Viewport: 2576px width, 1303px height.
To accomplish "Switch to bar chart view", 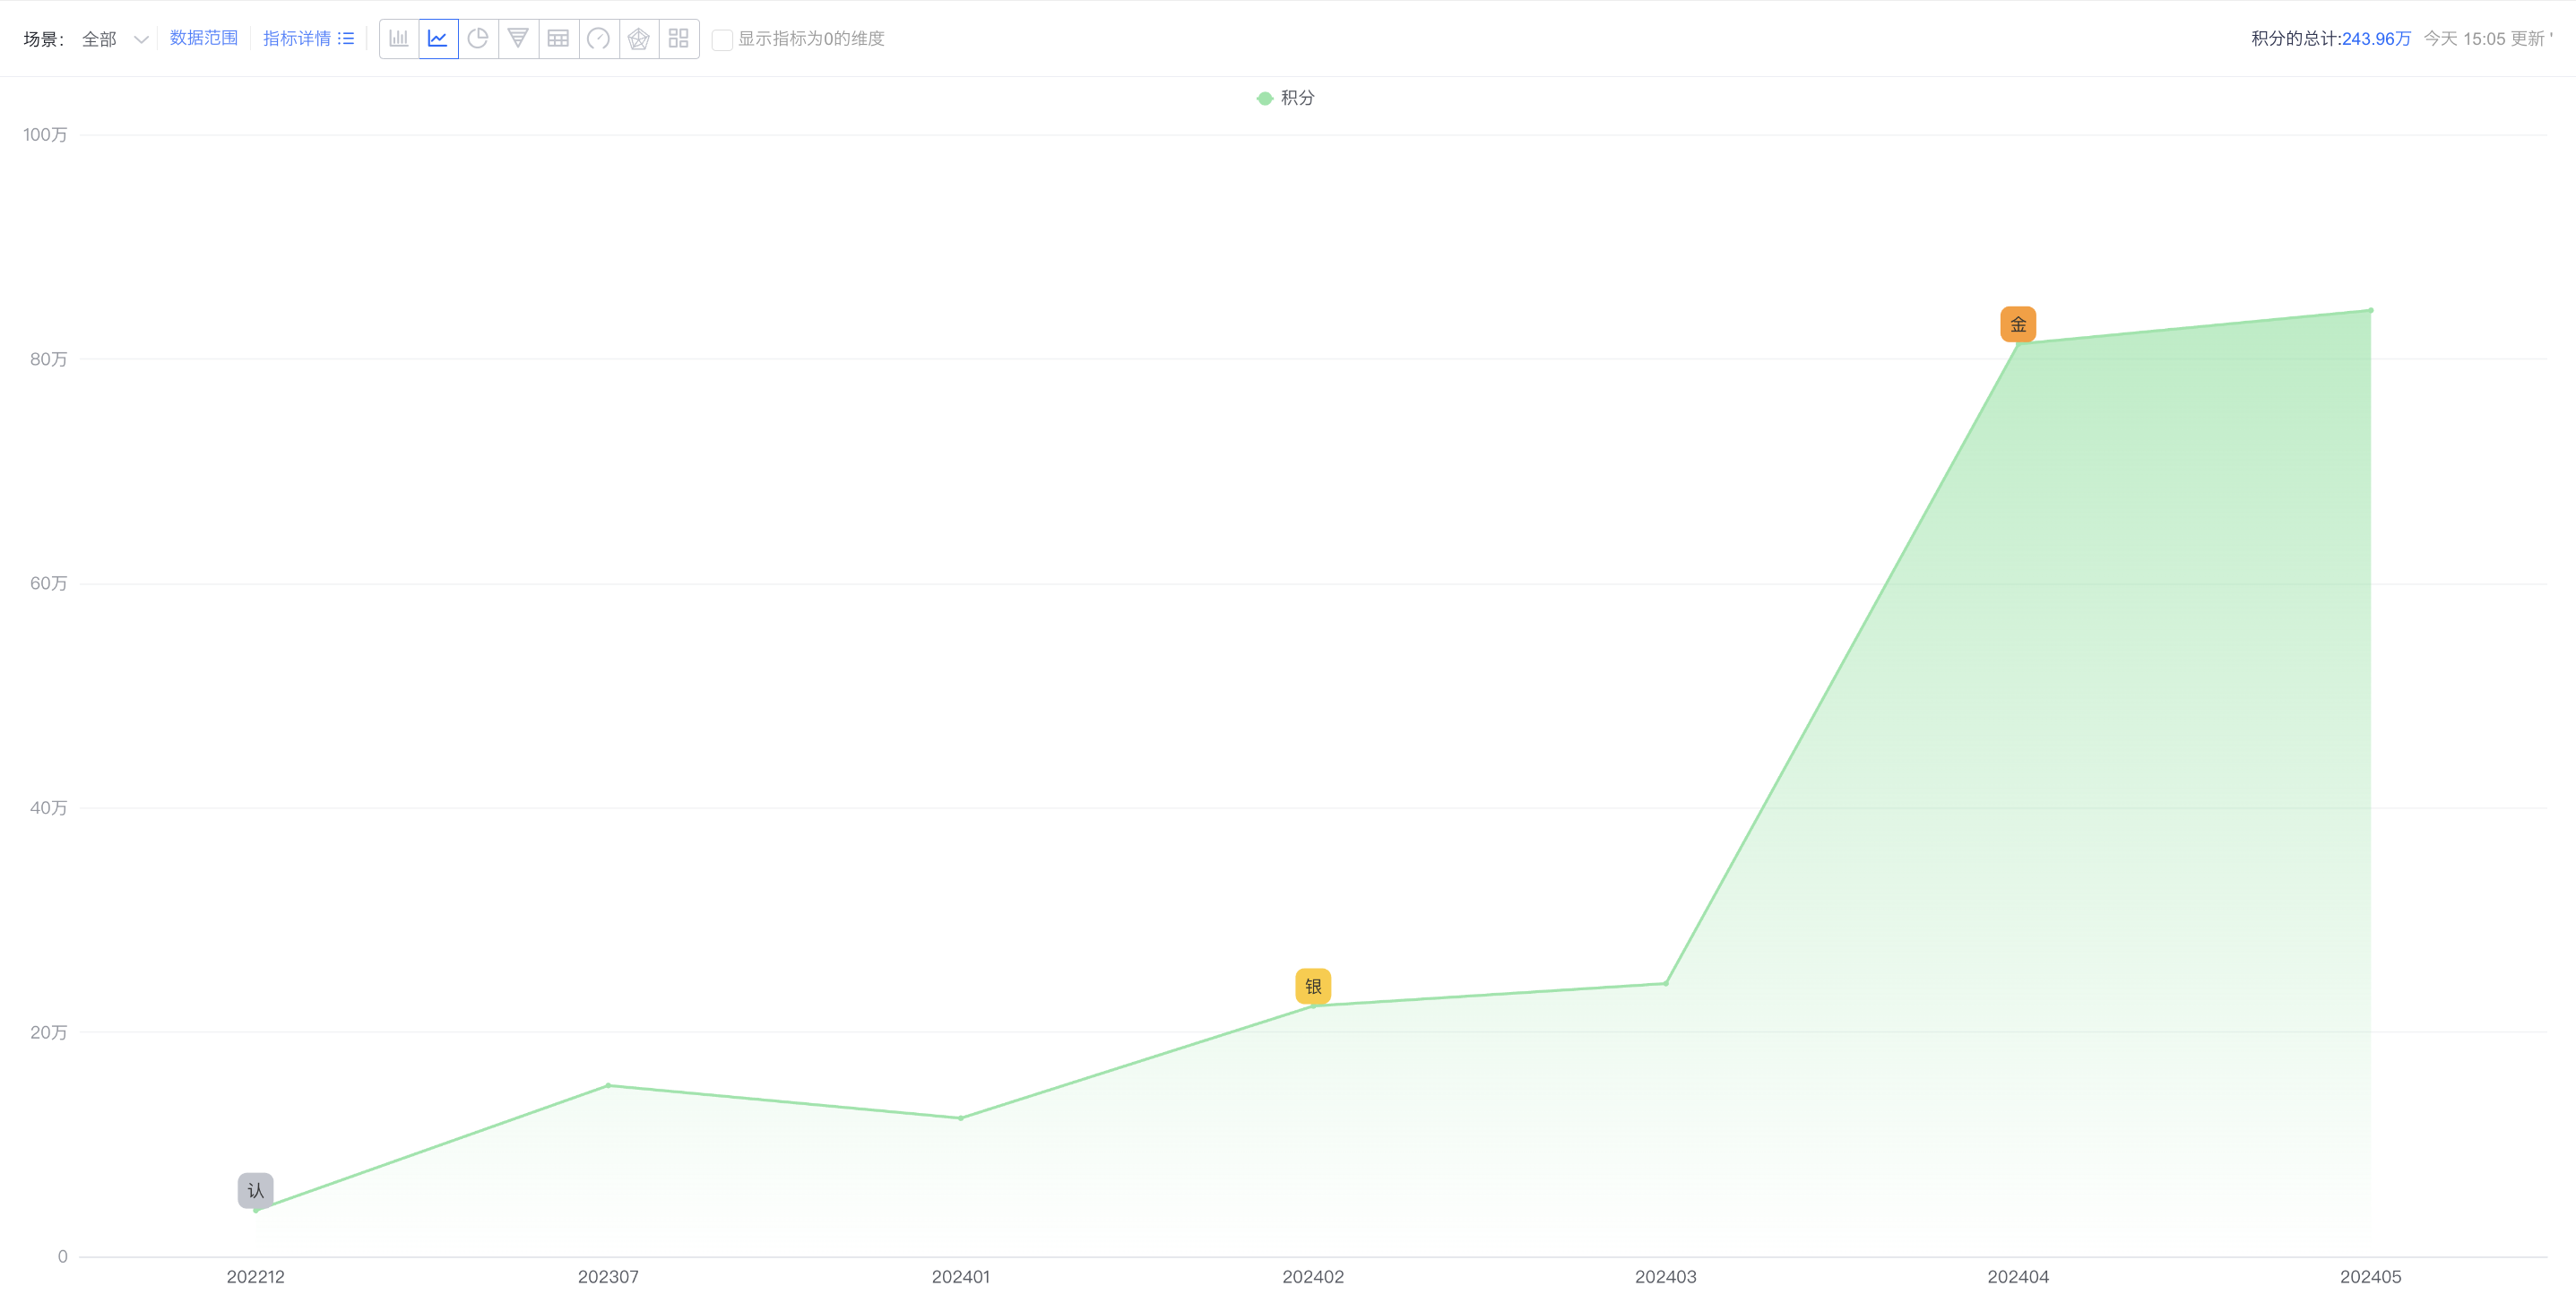I will click(x=399, y=39).
